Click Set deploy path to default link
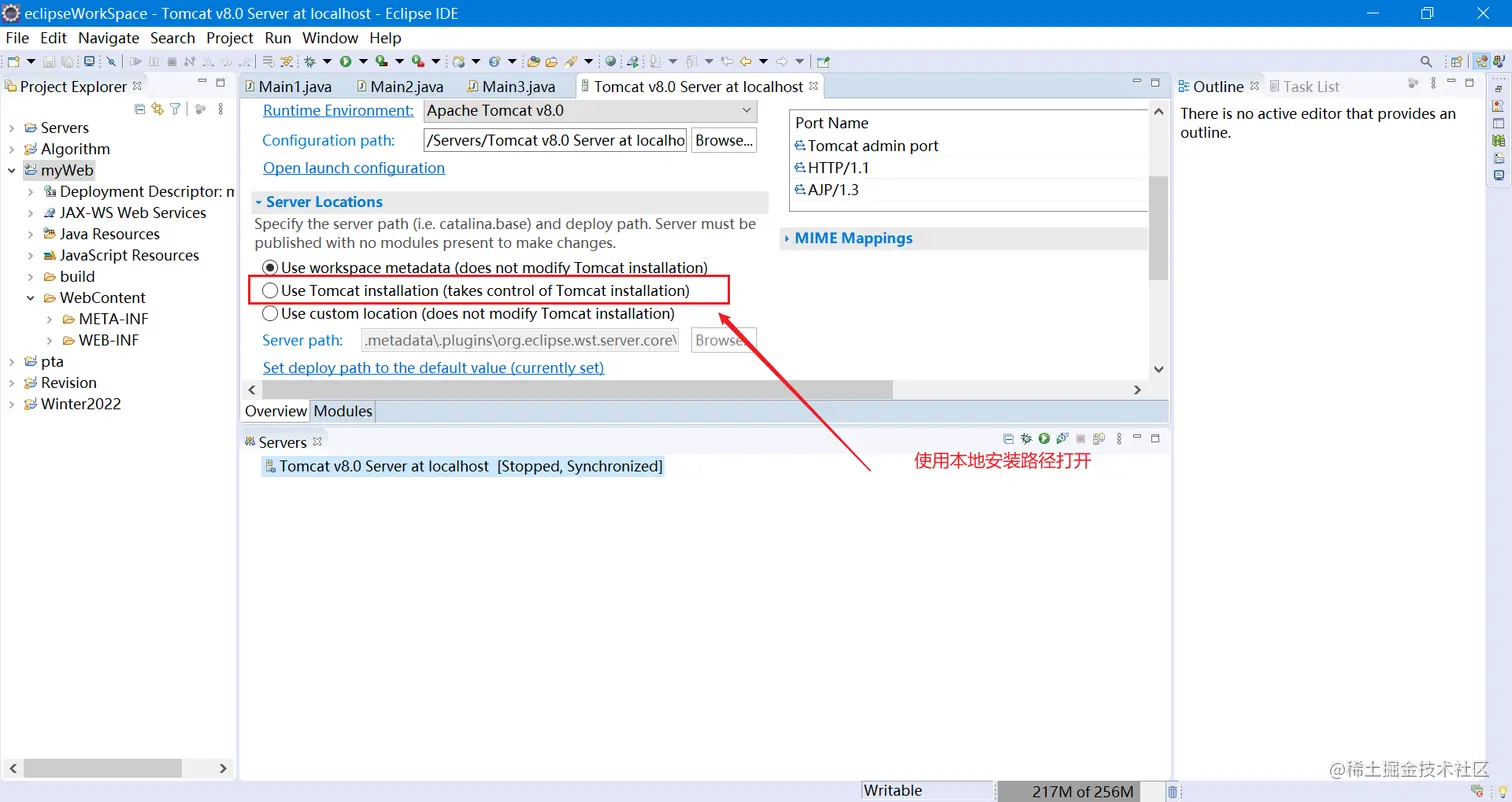 pos(433,368)
